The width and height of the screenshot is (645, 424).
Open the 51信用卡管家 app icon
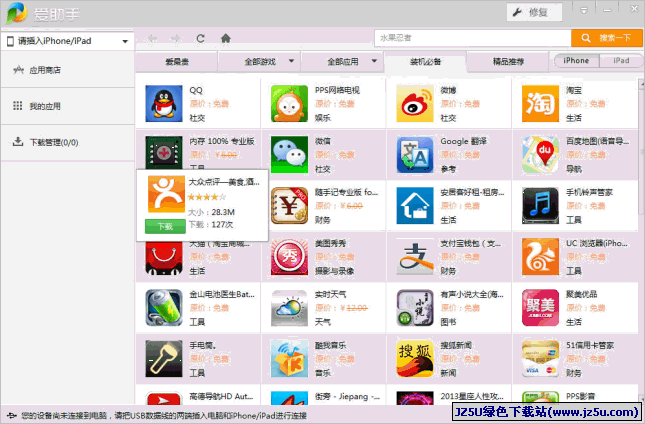point(540,359)
